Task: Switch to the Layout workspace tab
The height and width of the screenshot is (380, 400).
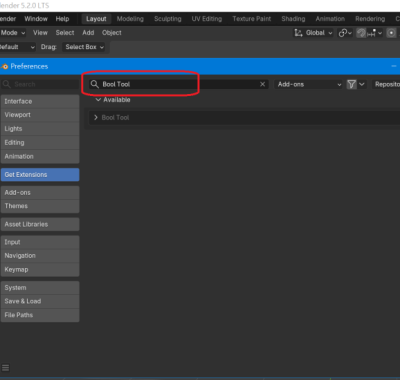Action: tap(96, 19)
